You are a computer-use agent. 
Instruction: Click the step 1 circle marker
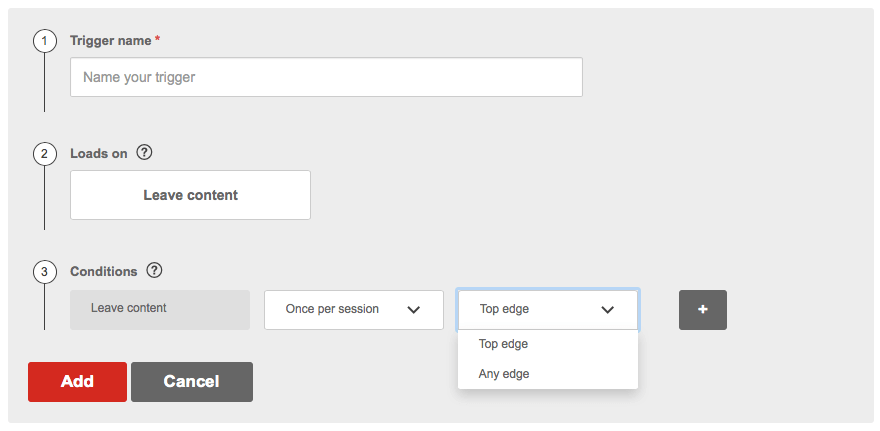(45, 41)
